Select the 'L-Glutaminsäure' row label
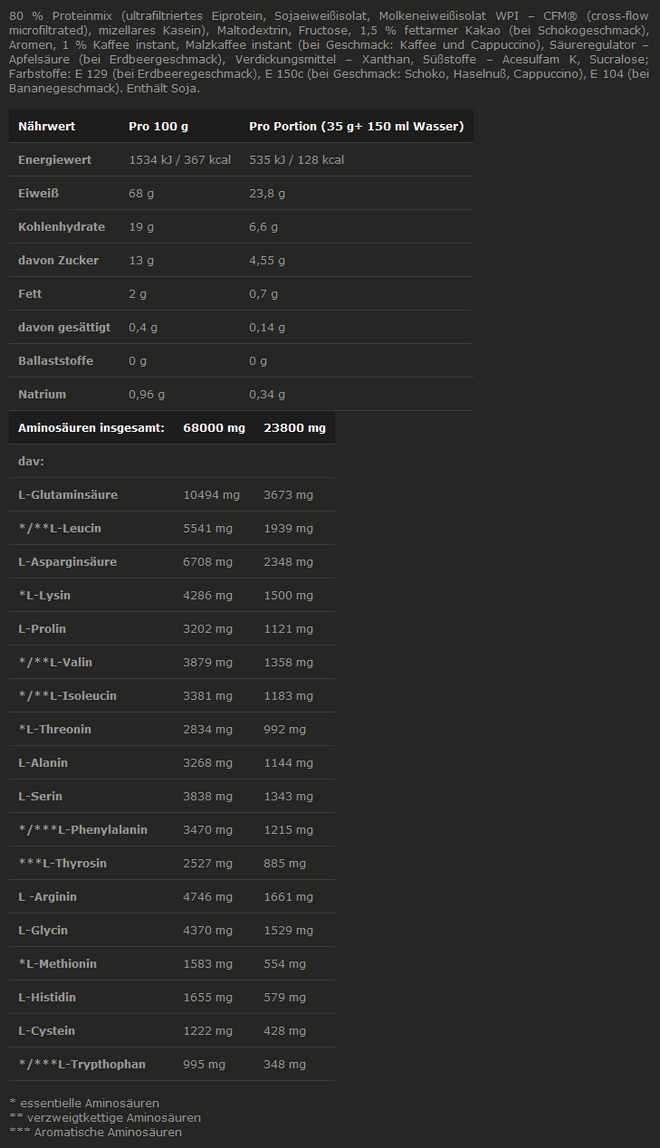660x1148 pixels. (68, 495)
